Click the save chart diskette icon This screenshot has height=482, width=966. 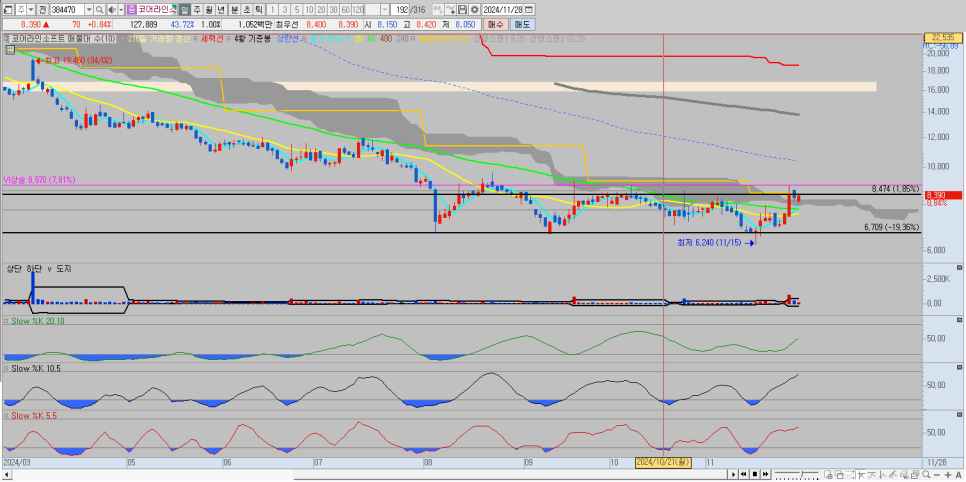(x=462, y=10)
